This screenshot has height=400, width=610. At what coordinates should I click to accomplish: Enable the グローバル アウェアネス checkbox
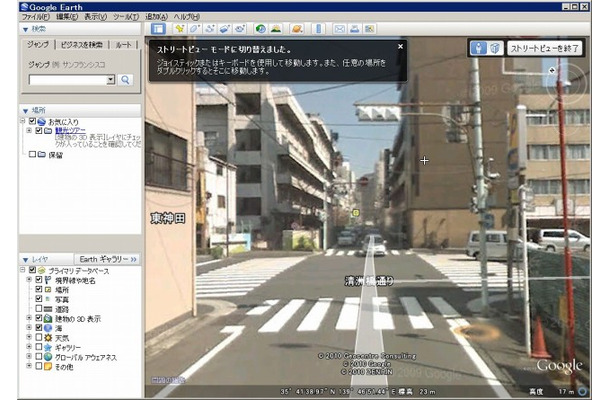pos(39,356)
